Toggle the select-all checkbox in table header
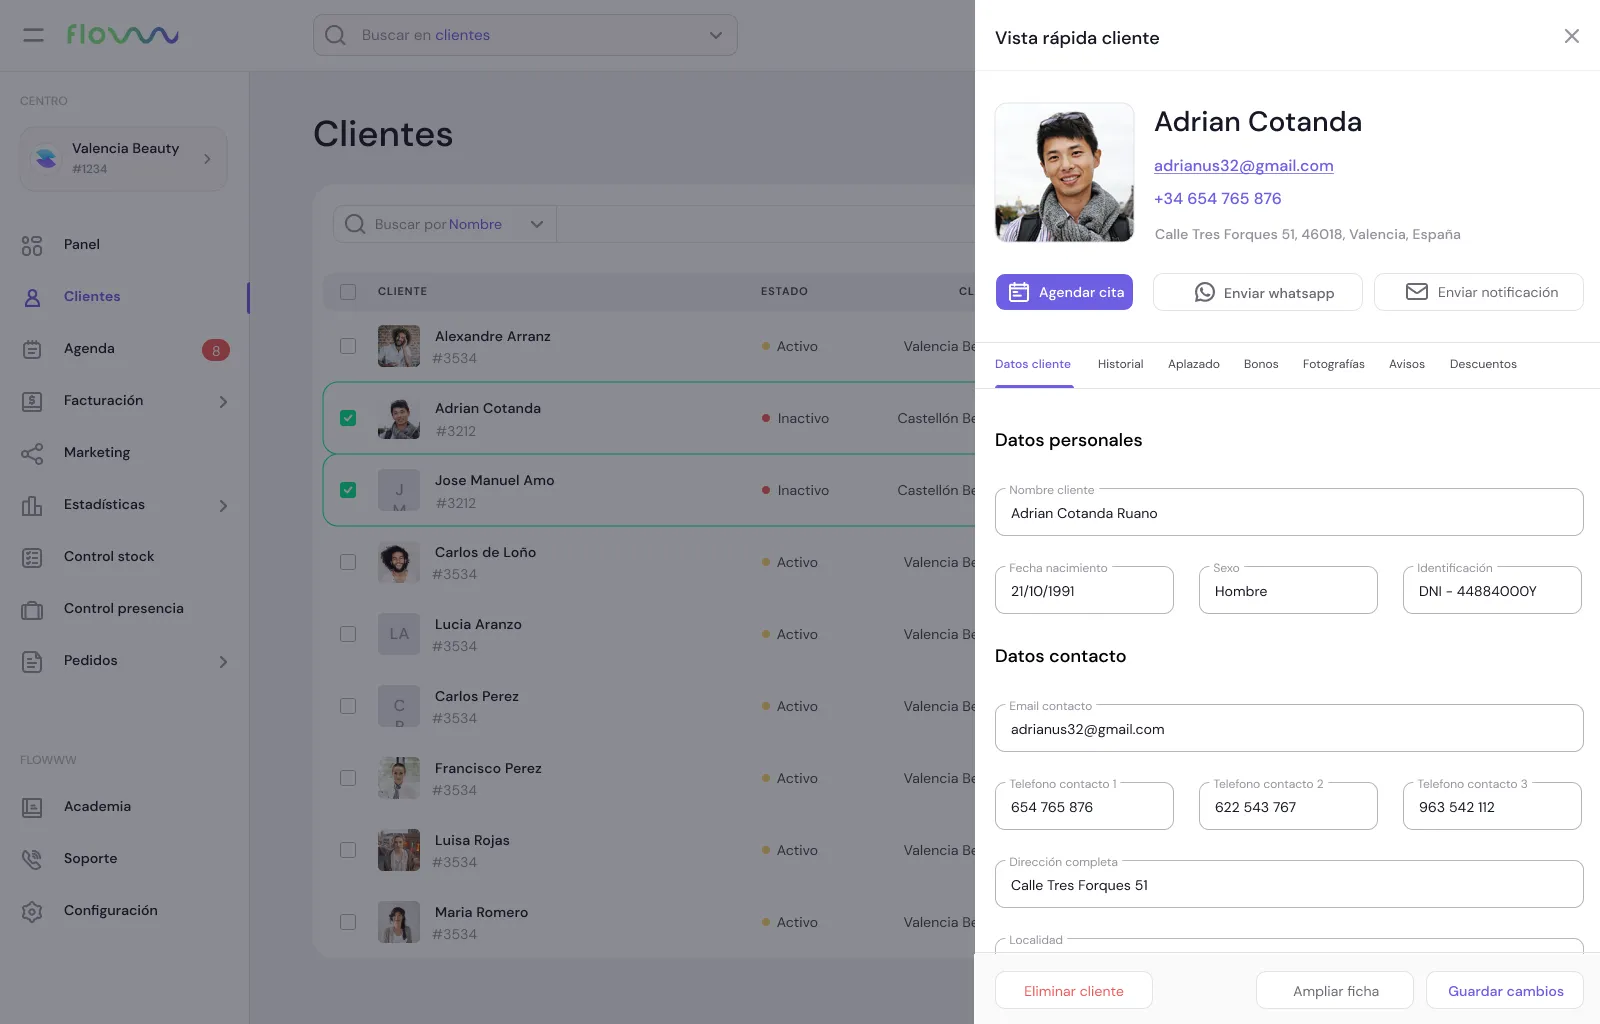The image size is (1600, 1024). [348, 292]
